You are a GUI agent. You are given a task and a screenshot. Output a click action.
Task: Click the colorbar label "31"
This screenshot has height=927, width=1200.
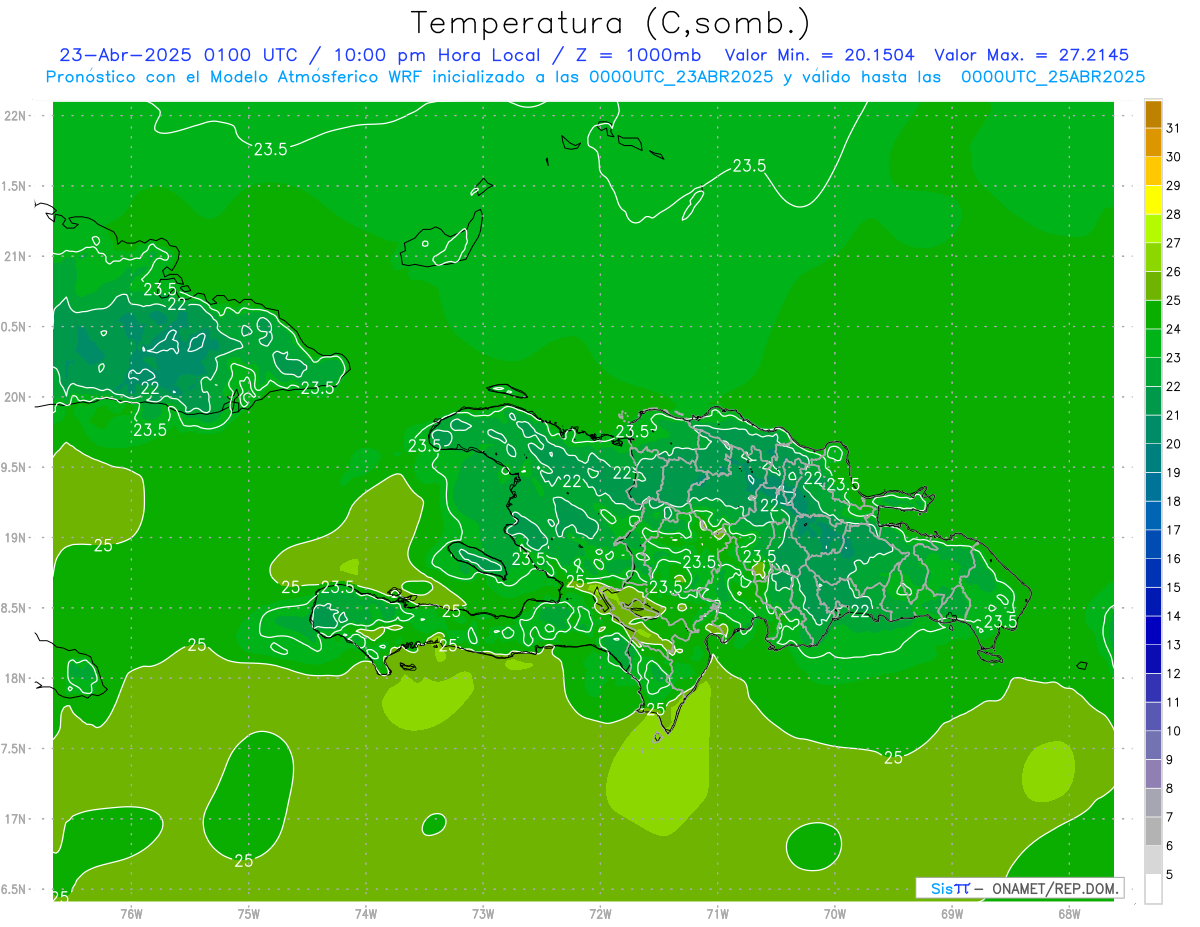point(1174,128)
